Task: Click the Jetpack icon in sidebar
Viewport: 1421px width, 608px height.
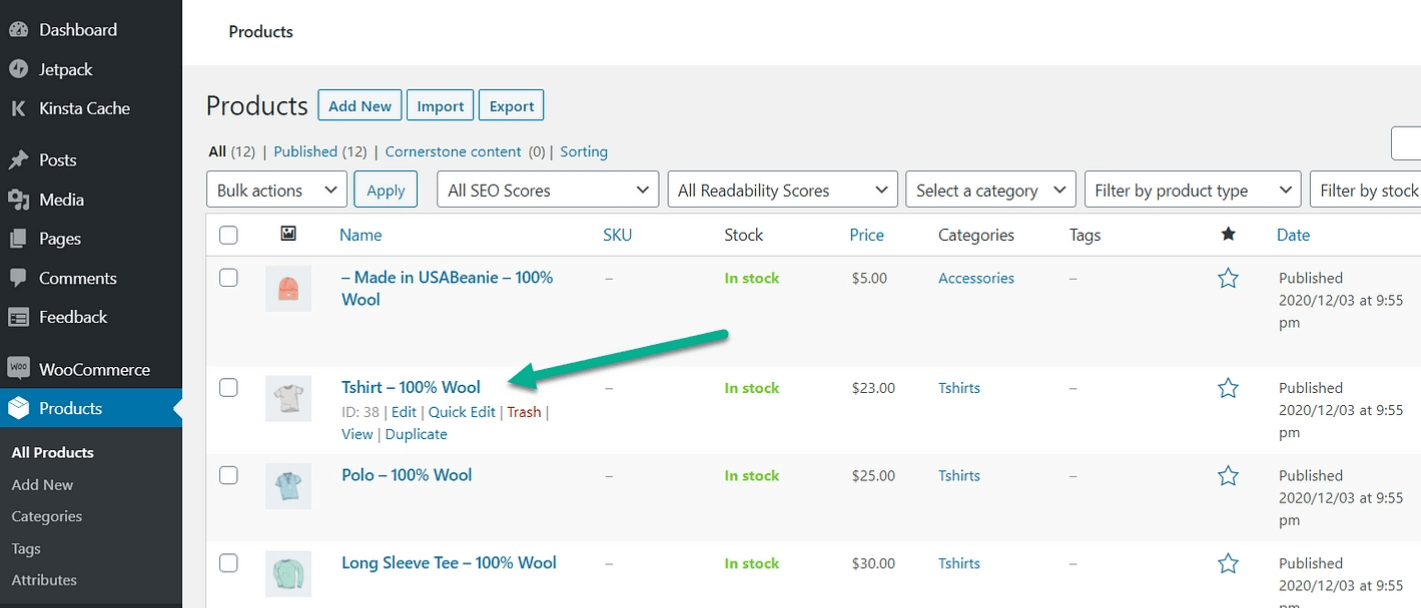Action: [18, 69]
